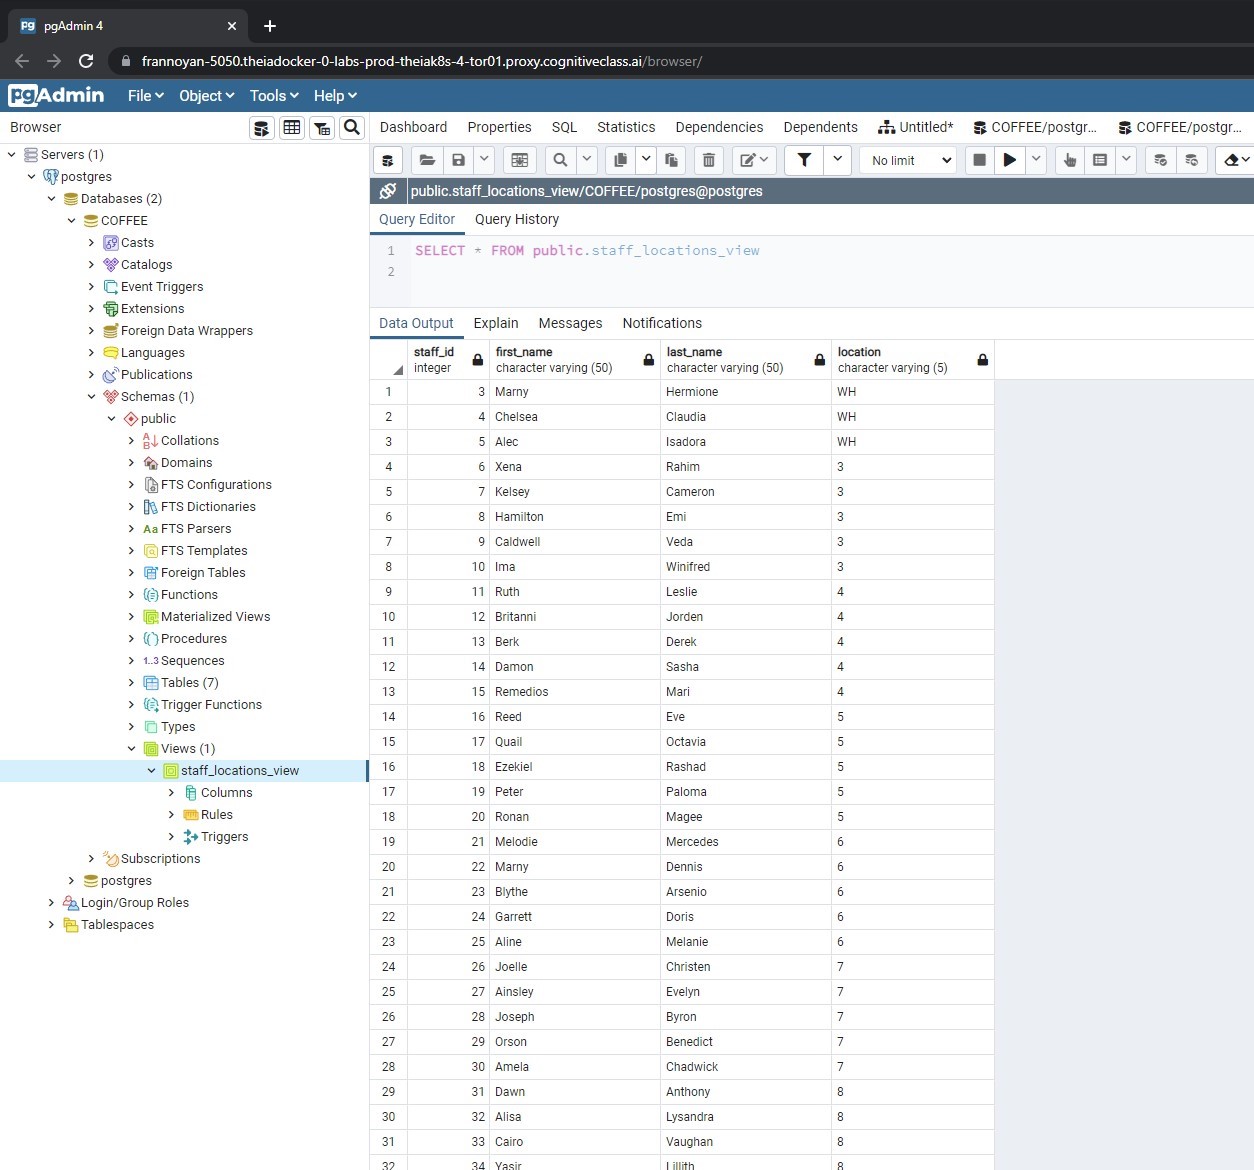Viewport: 1254px width, 1170px height.
Task: Save the query using the save icon
Action: pos(459,160)
